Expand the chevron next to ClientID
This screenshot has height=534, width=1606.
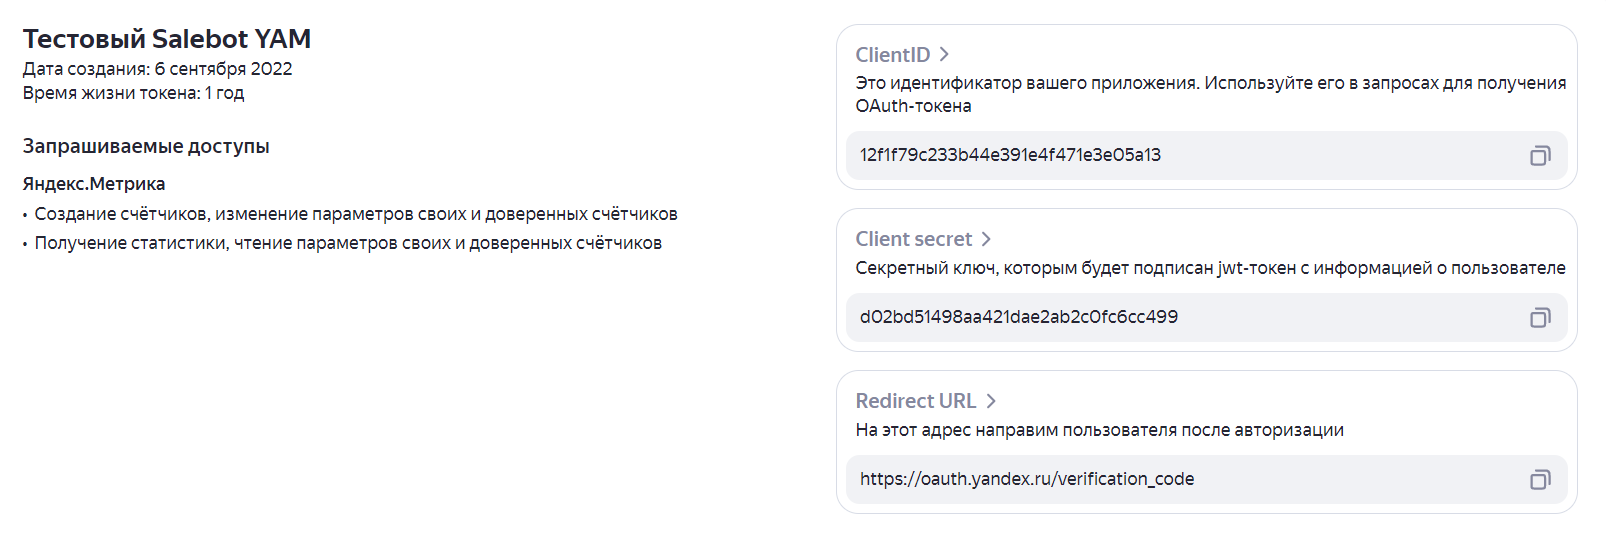[944, 54]
